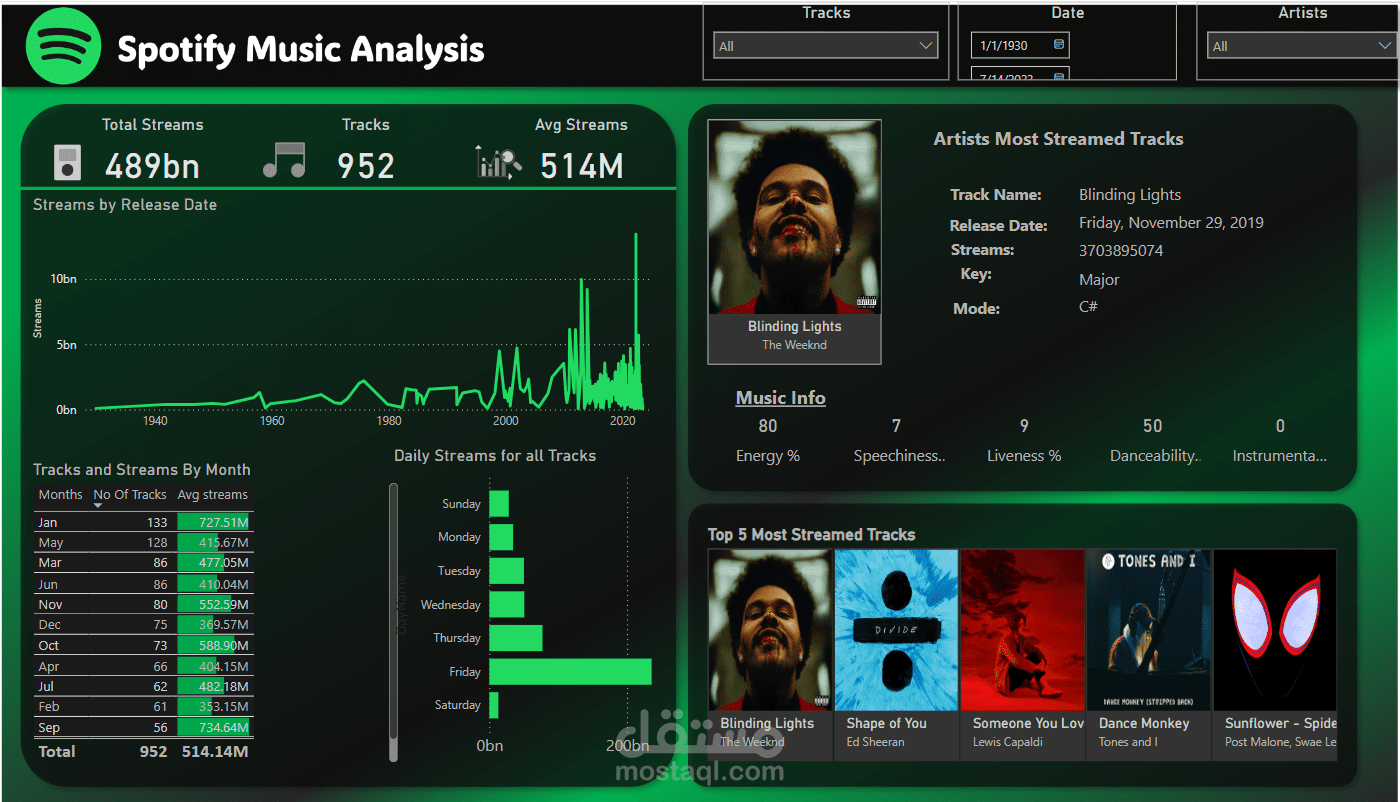Select the Blinding Lights album cover card
The width and height of the screenshot is (1400, 802).
pos(794,242)
